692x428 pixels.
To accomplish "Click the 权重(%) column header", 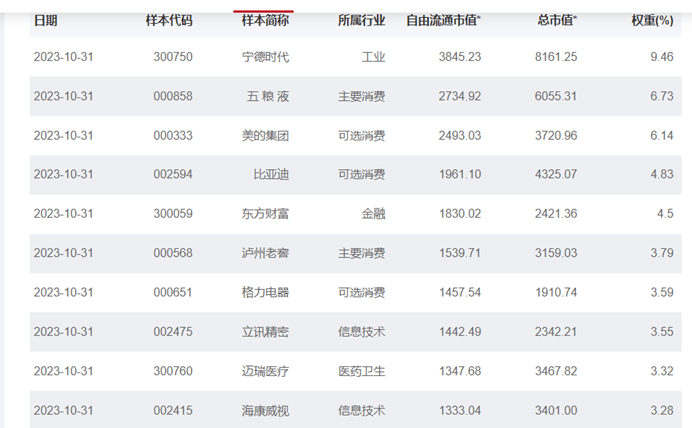I will coord(652,21).
